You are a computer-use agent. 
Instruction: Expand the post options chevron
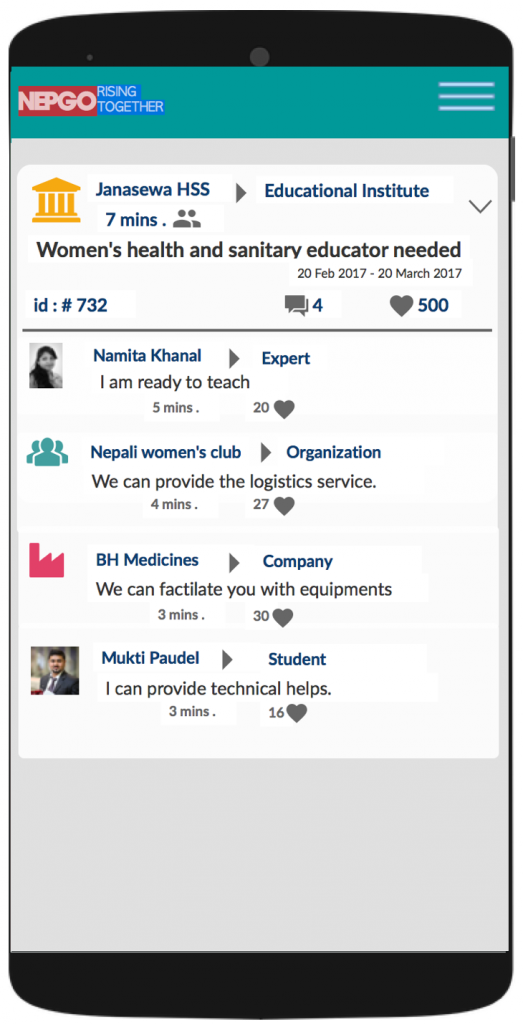(x=481, y=206)
